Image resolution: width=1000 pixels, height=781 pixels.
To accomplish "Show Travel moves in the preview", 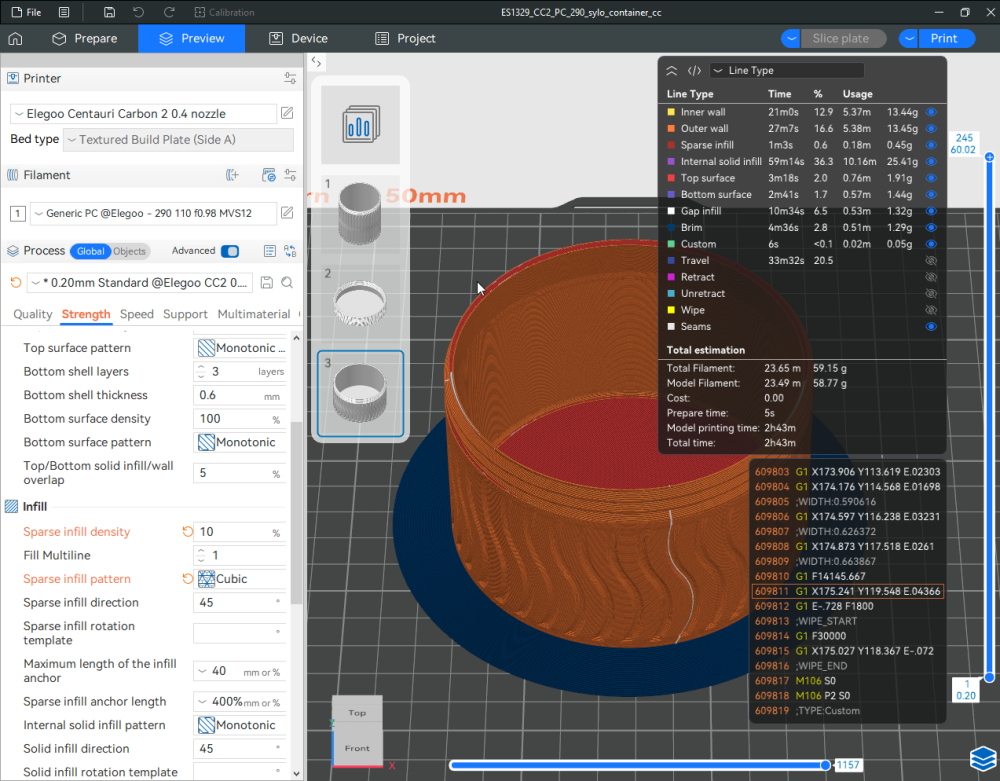I will 931,260.
